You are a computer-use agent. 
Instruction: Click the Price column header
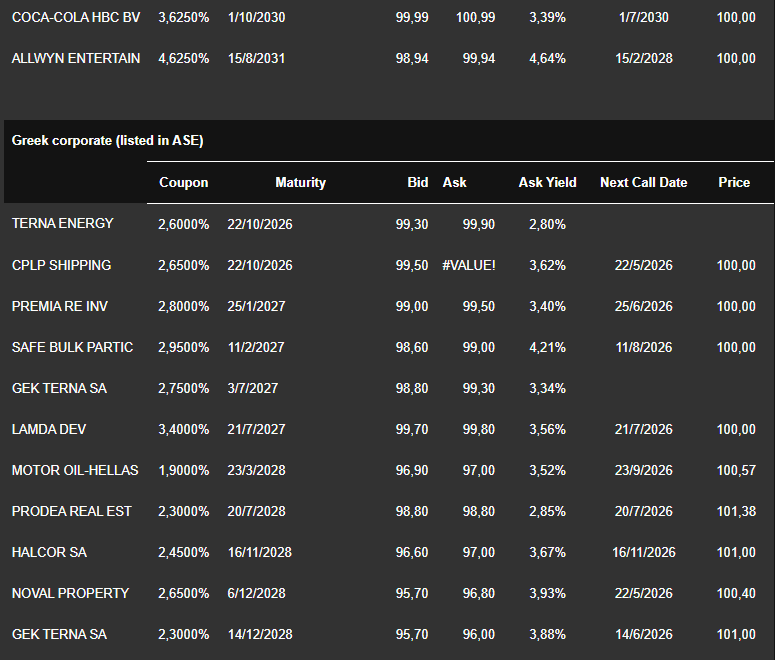[x=734, y=182]
